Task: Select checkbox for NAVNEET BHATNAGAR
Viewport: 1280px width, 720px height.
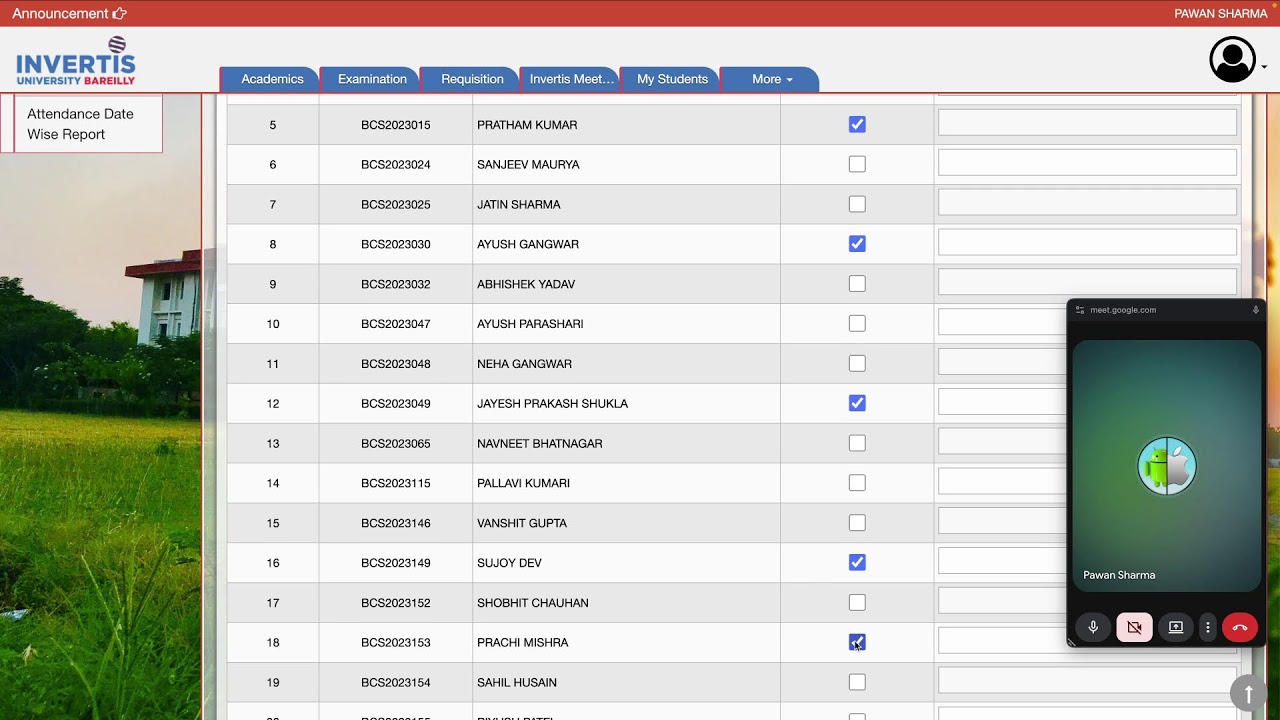Action: tap(857, 443)
